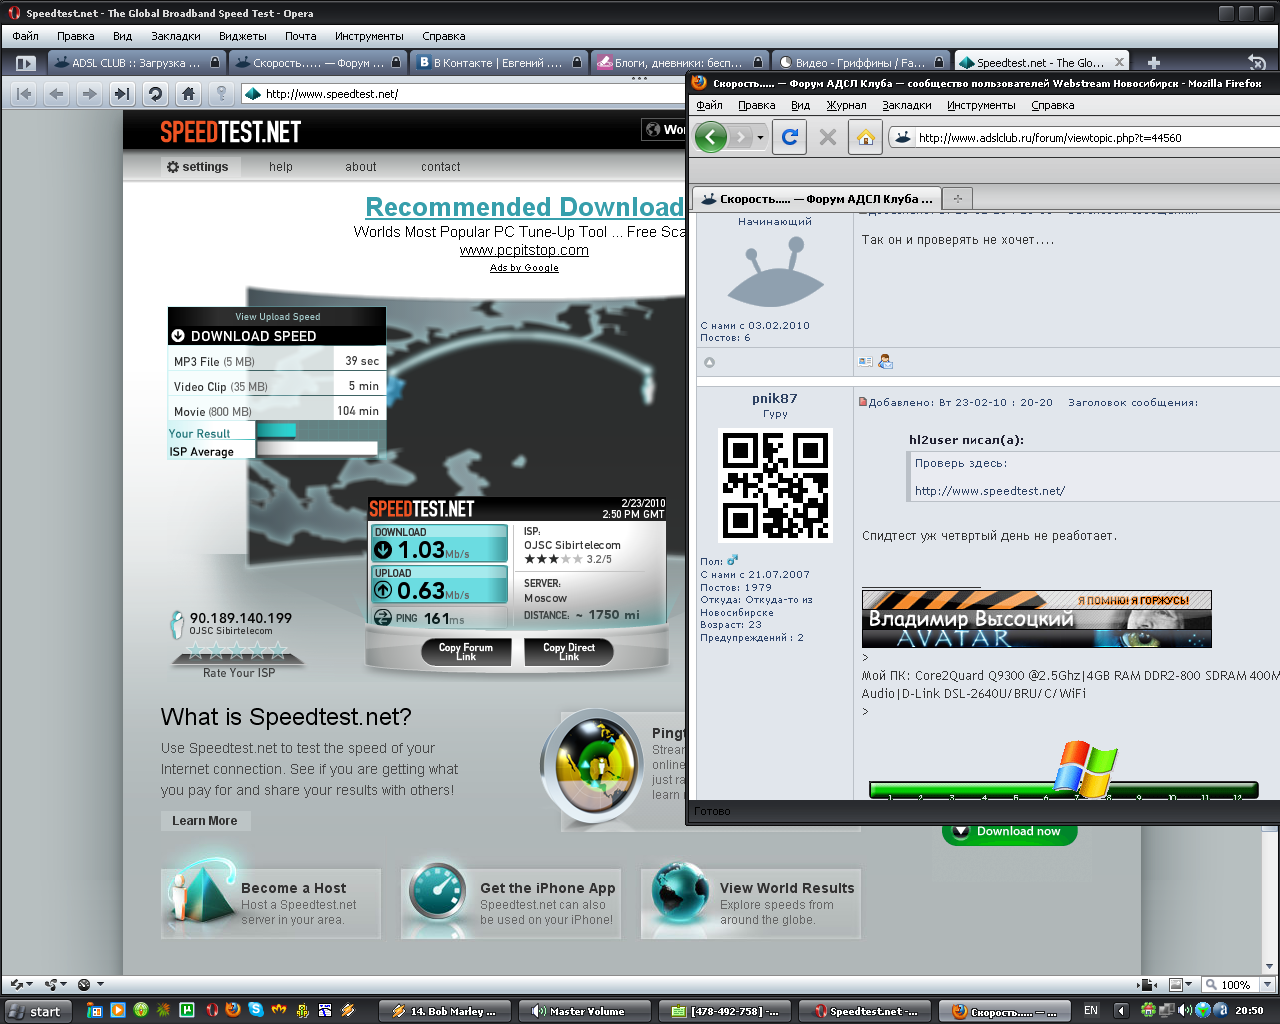The height and width of the screenshot is (1024, 1280).
Task: Open Opera's closed tabs trash icon
Action: tap(1257, 63)
